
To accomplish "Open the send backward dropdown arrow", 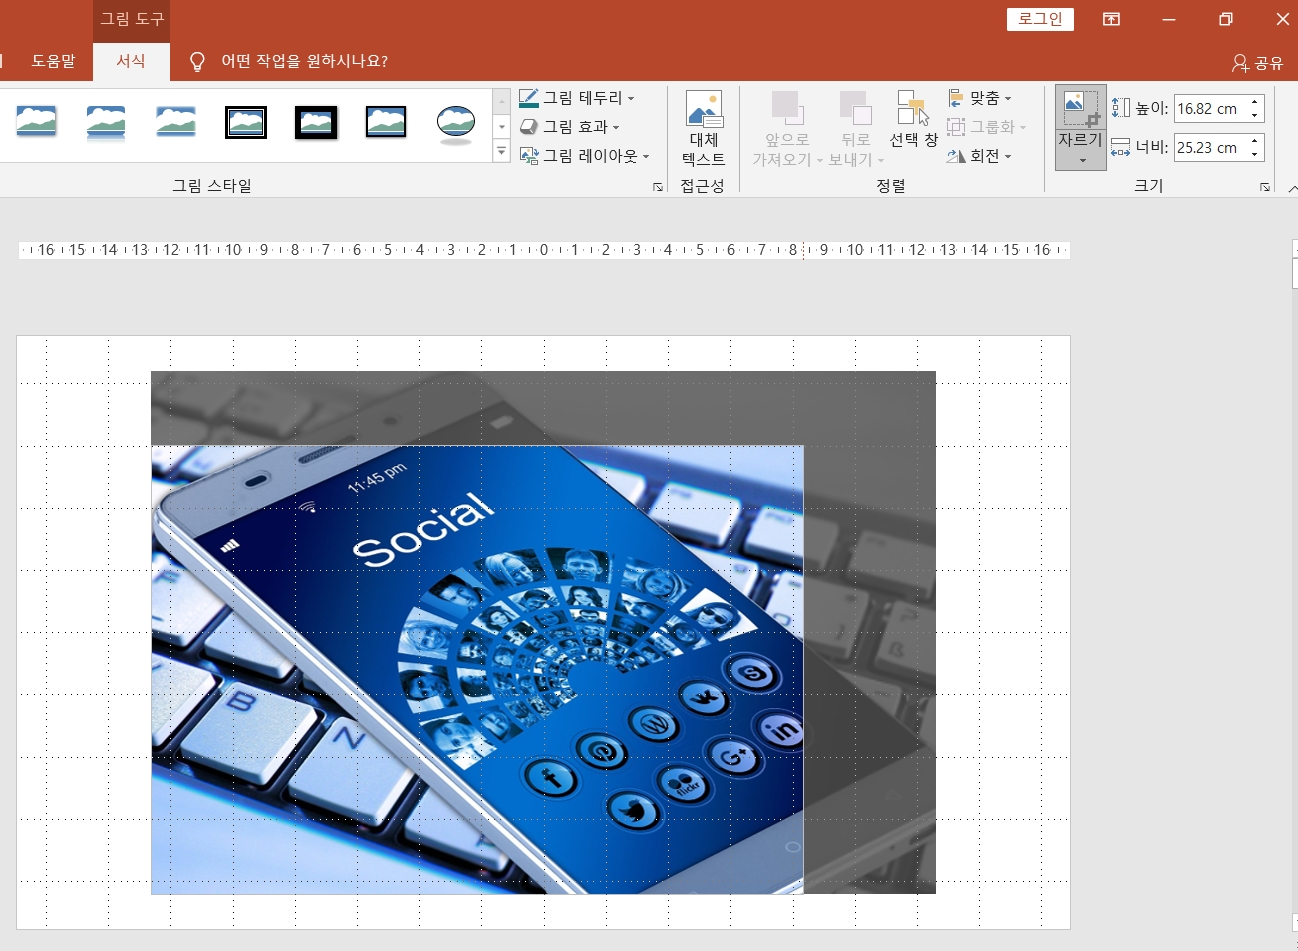I will (x=881, y=160).
